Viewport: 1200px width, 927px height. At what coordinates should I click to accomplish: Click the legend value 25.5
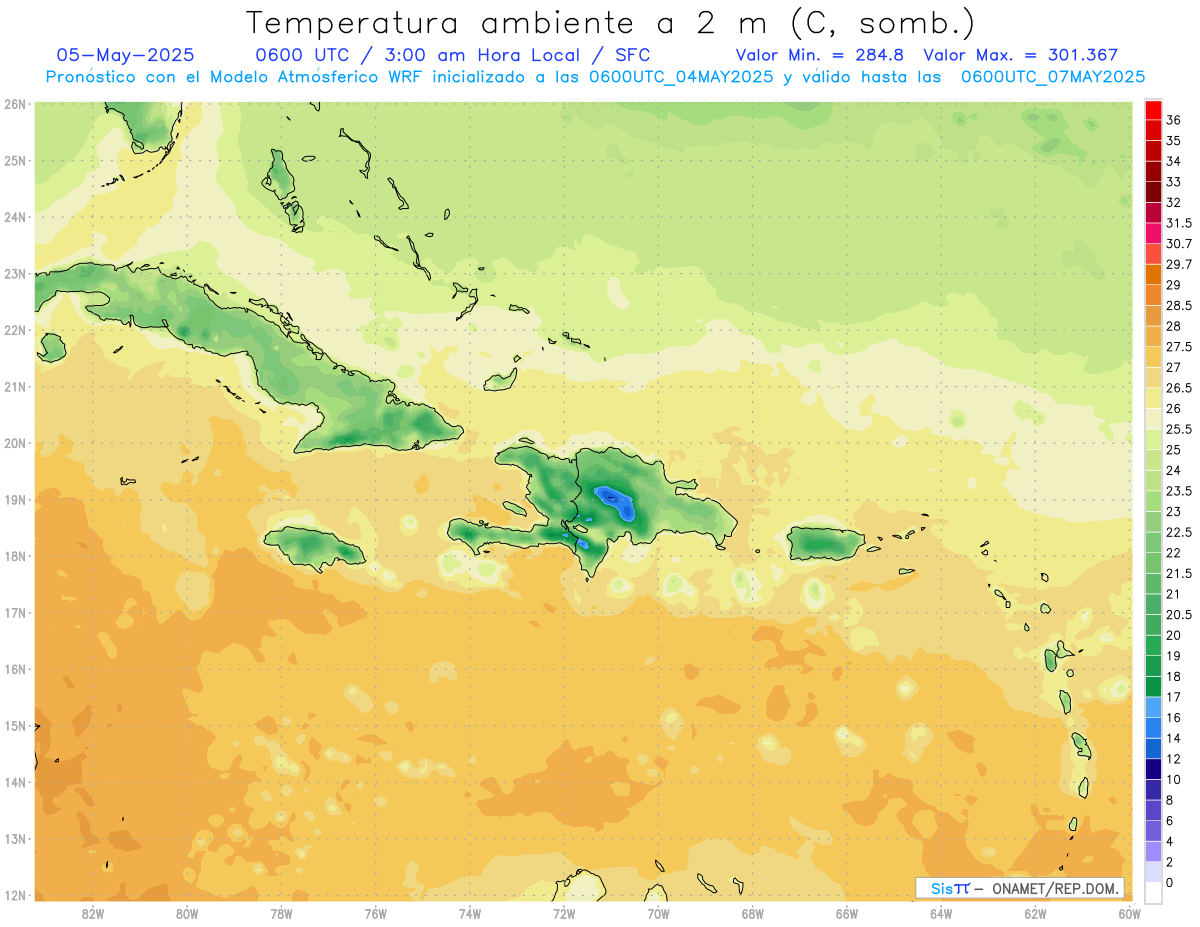click(1178, 429)
